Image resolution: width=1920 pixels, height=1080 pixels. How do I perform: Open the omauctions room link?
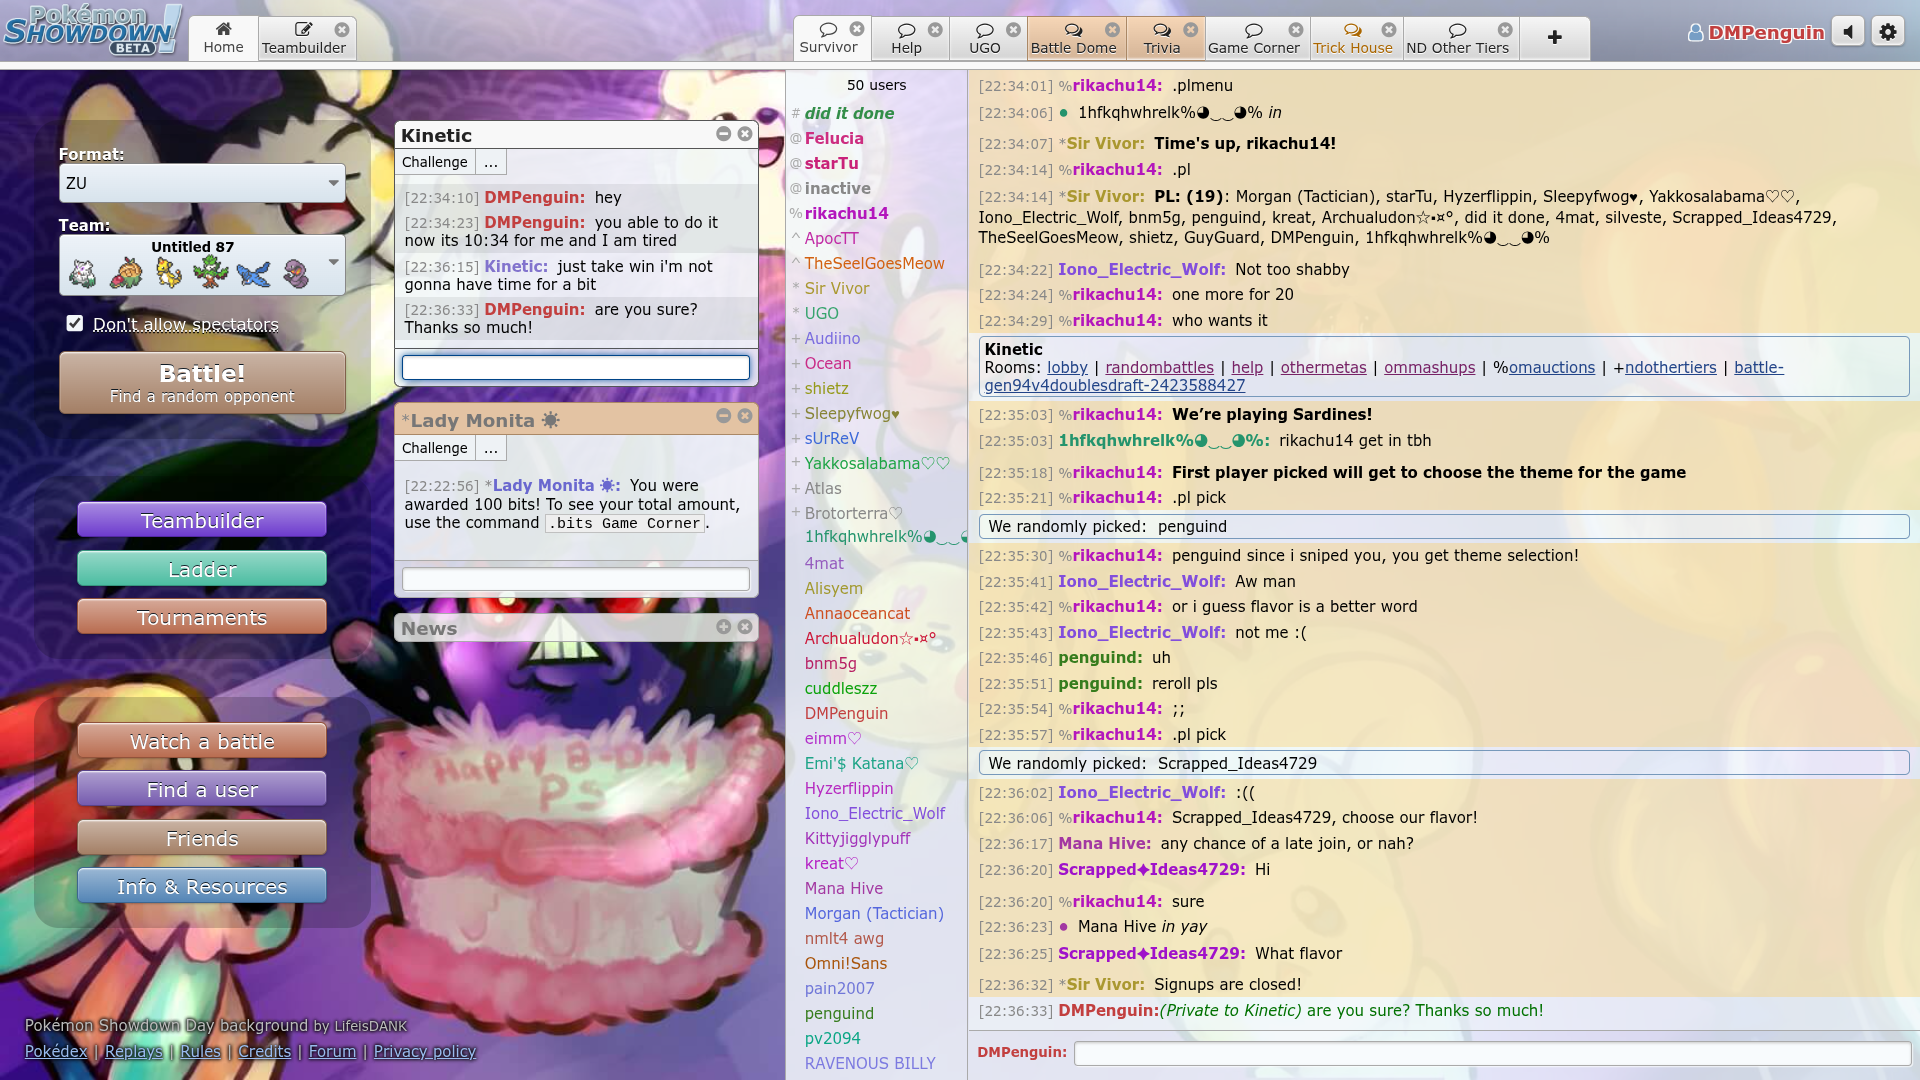pyautogui.click(x=1551, y=367)
